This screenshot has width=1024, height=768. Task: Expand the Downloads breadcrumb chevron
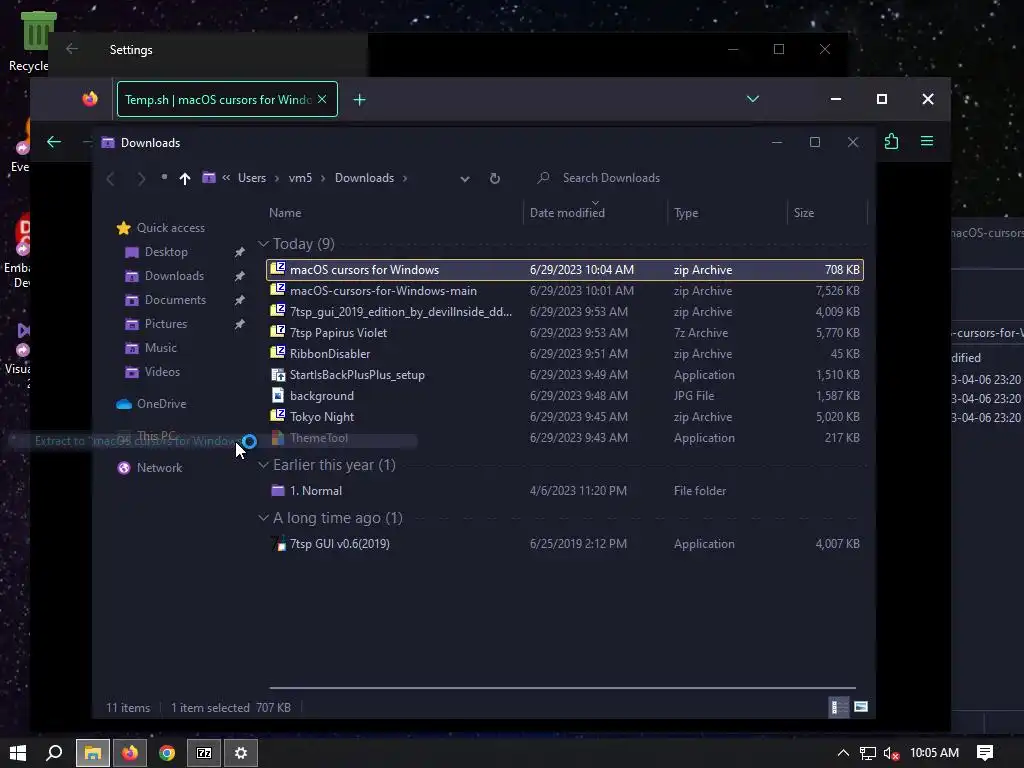405,178
